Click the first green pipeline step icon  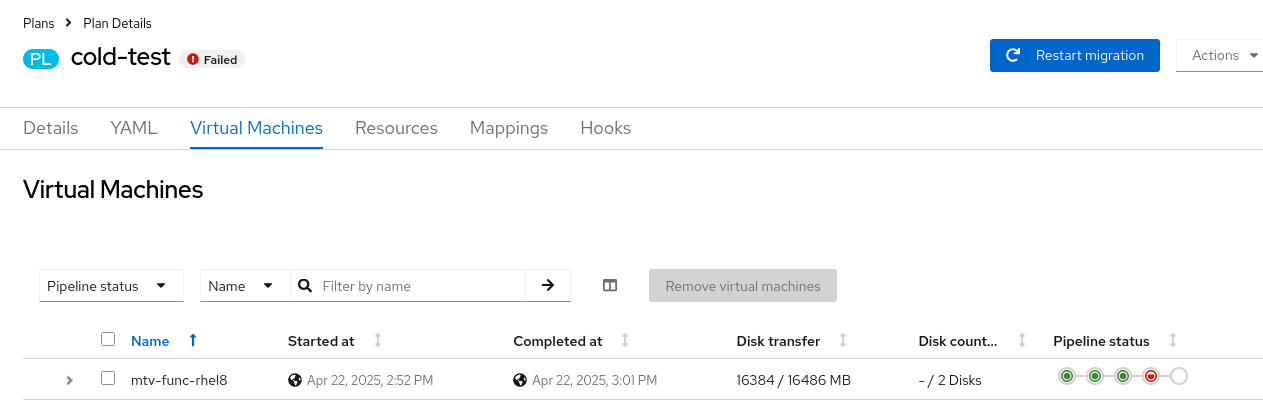pos(1067,376)
